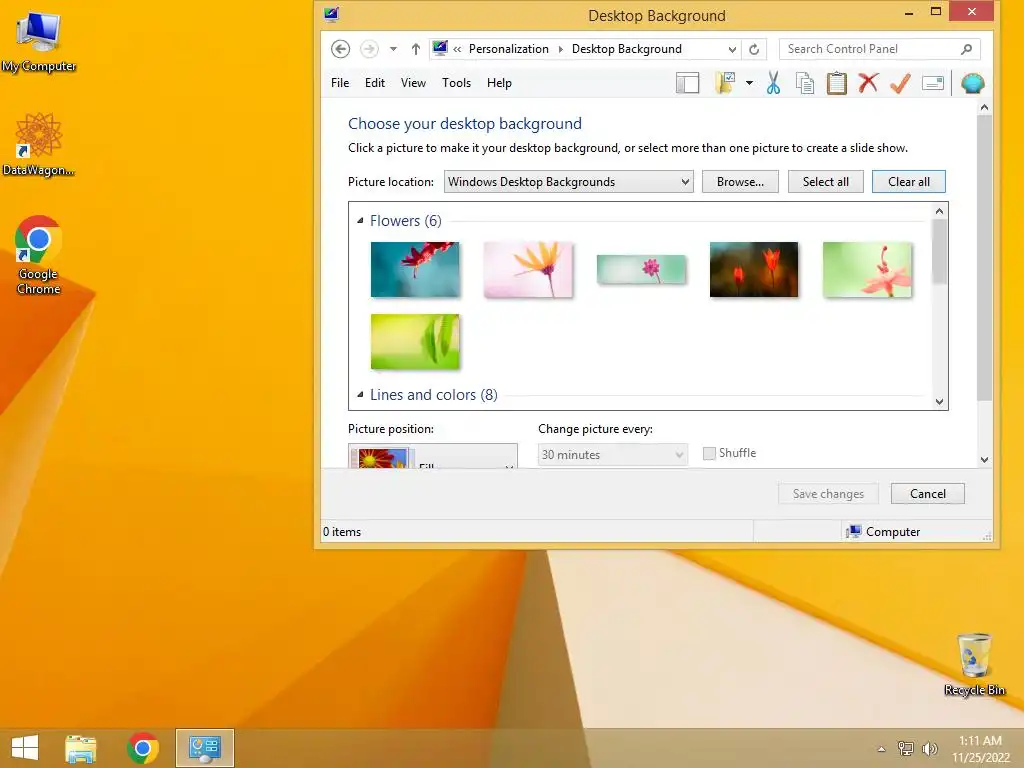Click the Control Panel taskbar button

coord(204,748)
